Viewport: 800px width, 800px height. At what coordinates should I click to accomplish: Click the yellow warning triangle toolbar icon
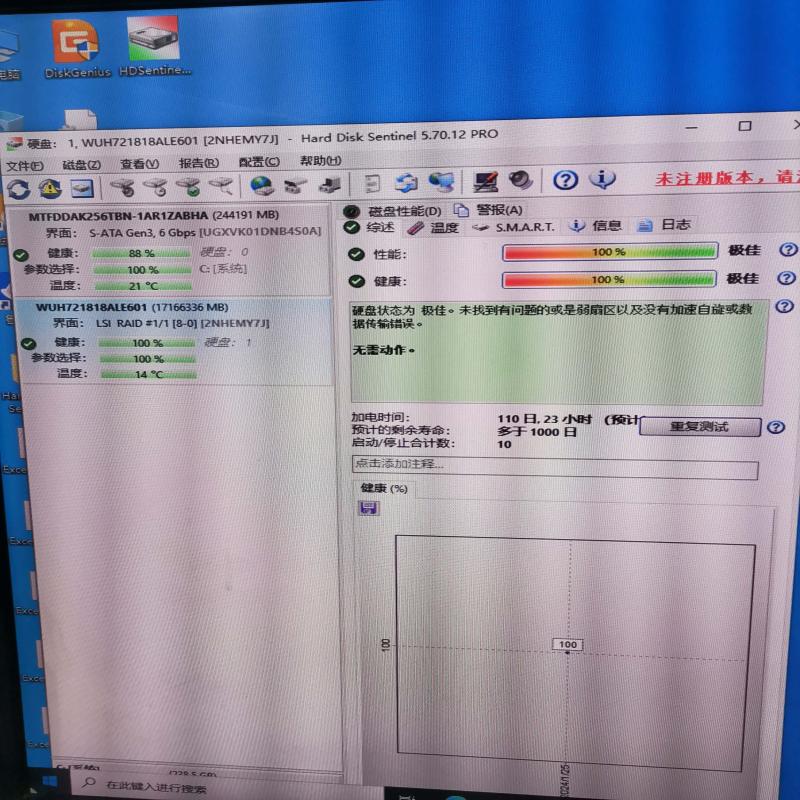[49, 189]
